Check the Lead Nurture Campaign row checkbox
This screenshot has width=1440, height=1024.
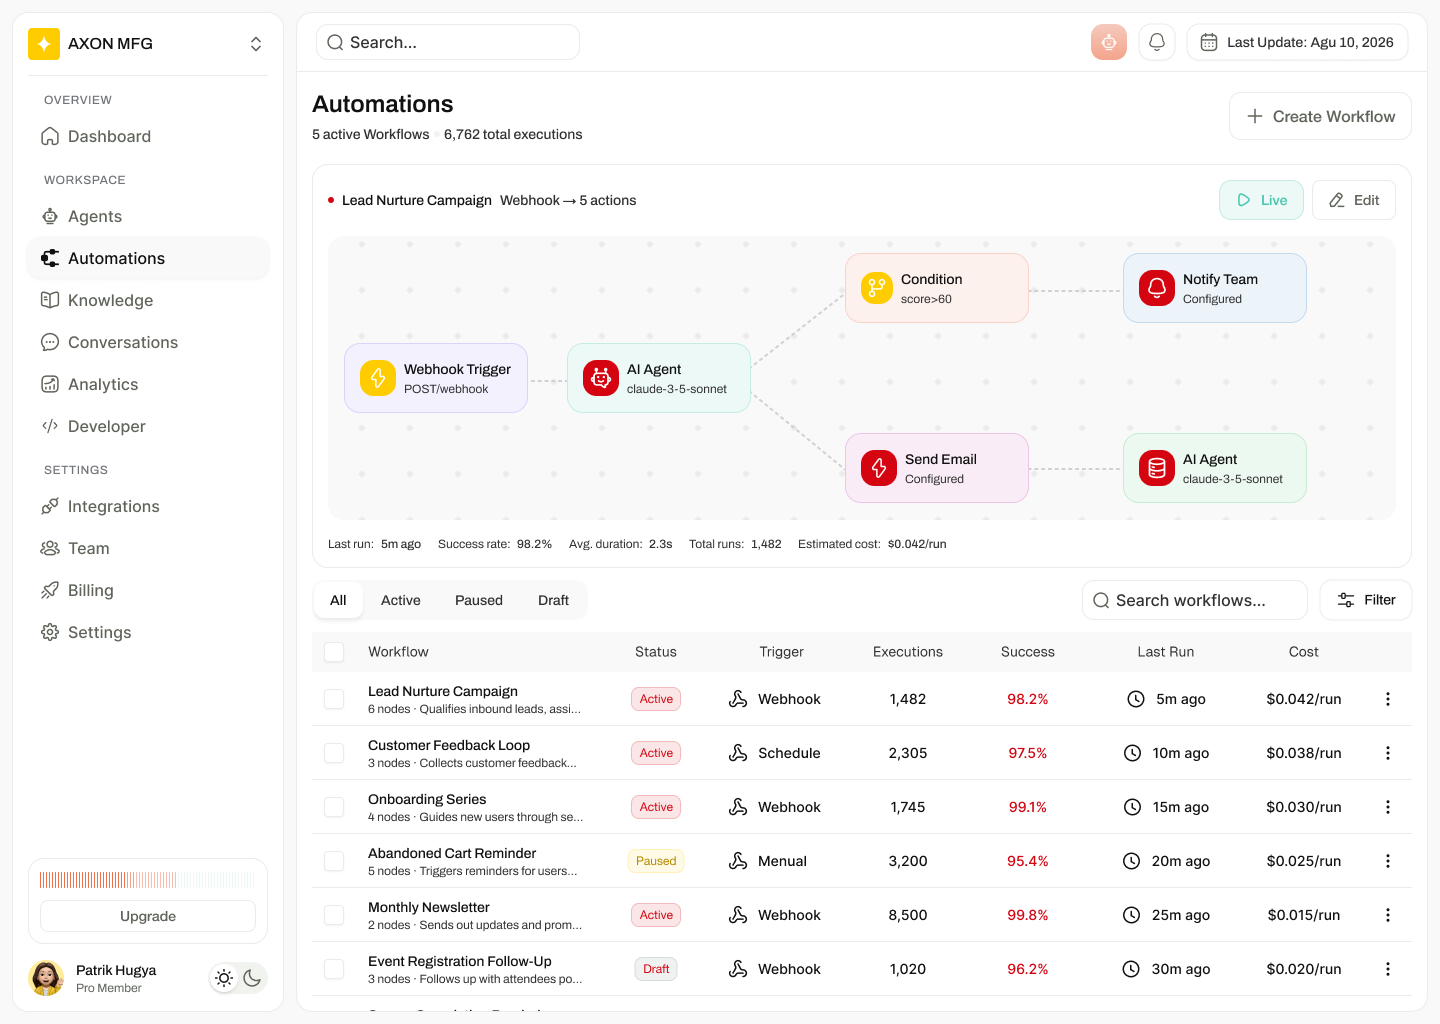tap(334, 699)
